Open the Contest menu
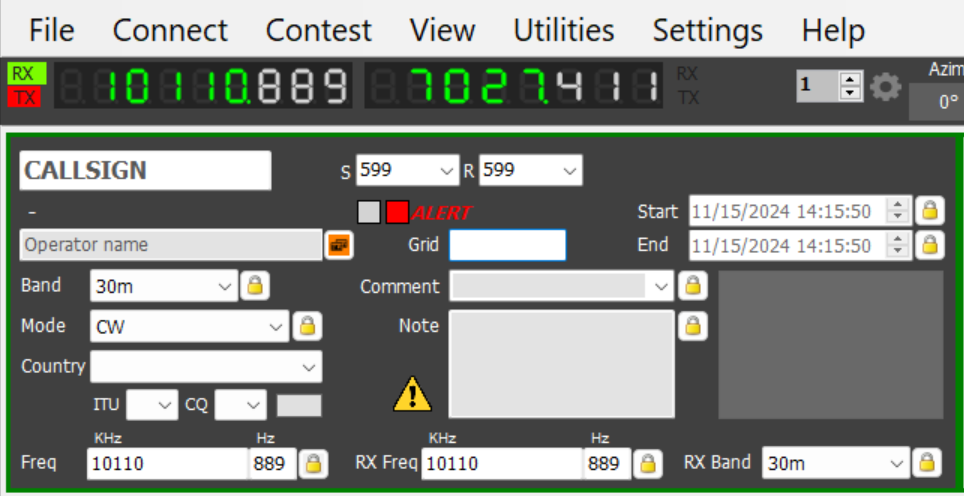Image resolution: width=964 pixels, height=496 pixels. [x=318, y=30]
